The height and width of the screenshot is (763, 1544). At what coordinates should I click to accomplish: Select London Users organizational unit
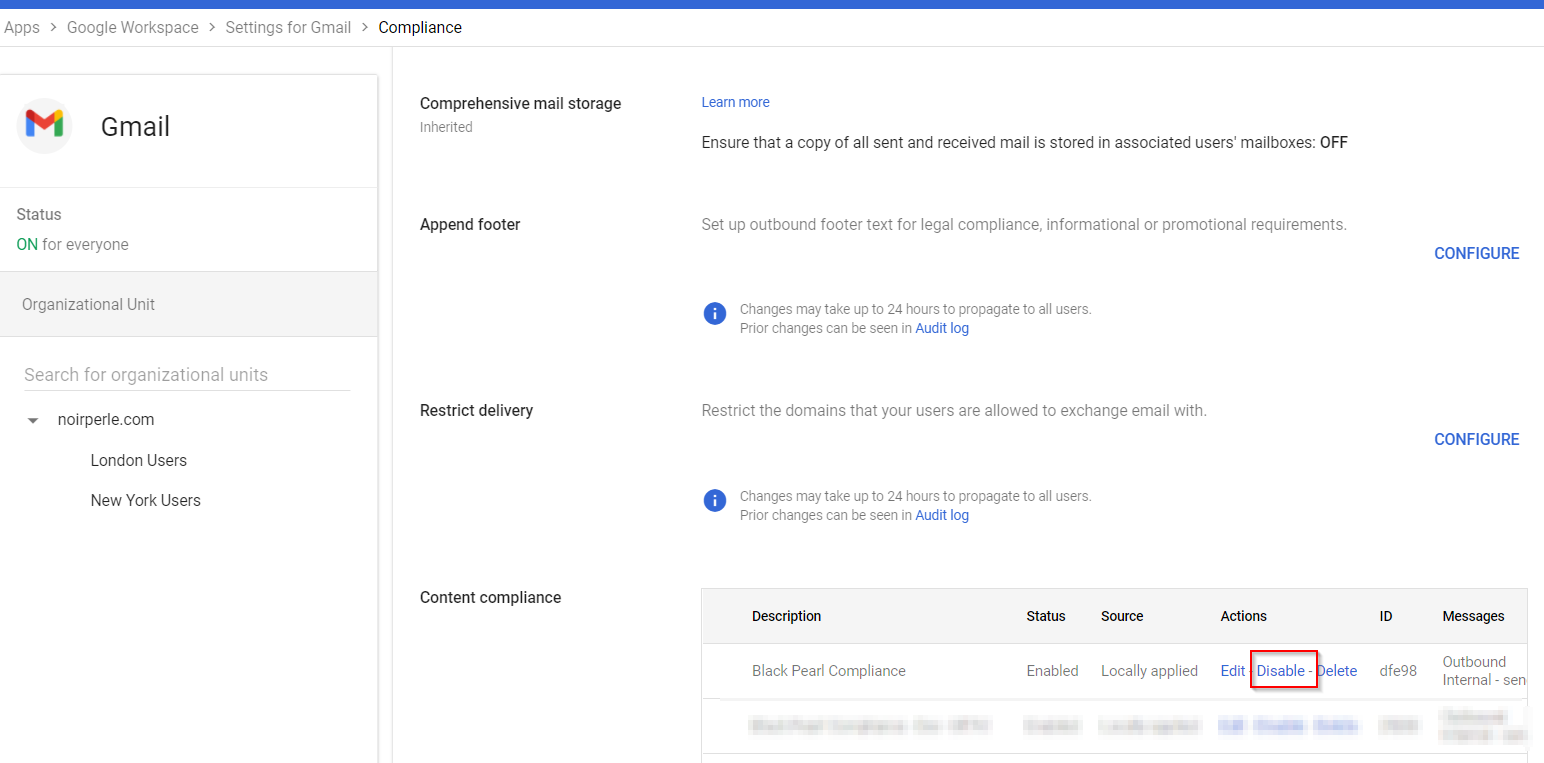[x=138, y=460]
